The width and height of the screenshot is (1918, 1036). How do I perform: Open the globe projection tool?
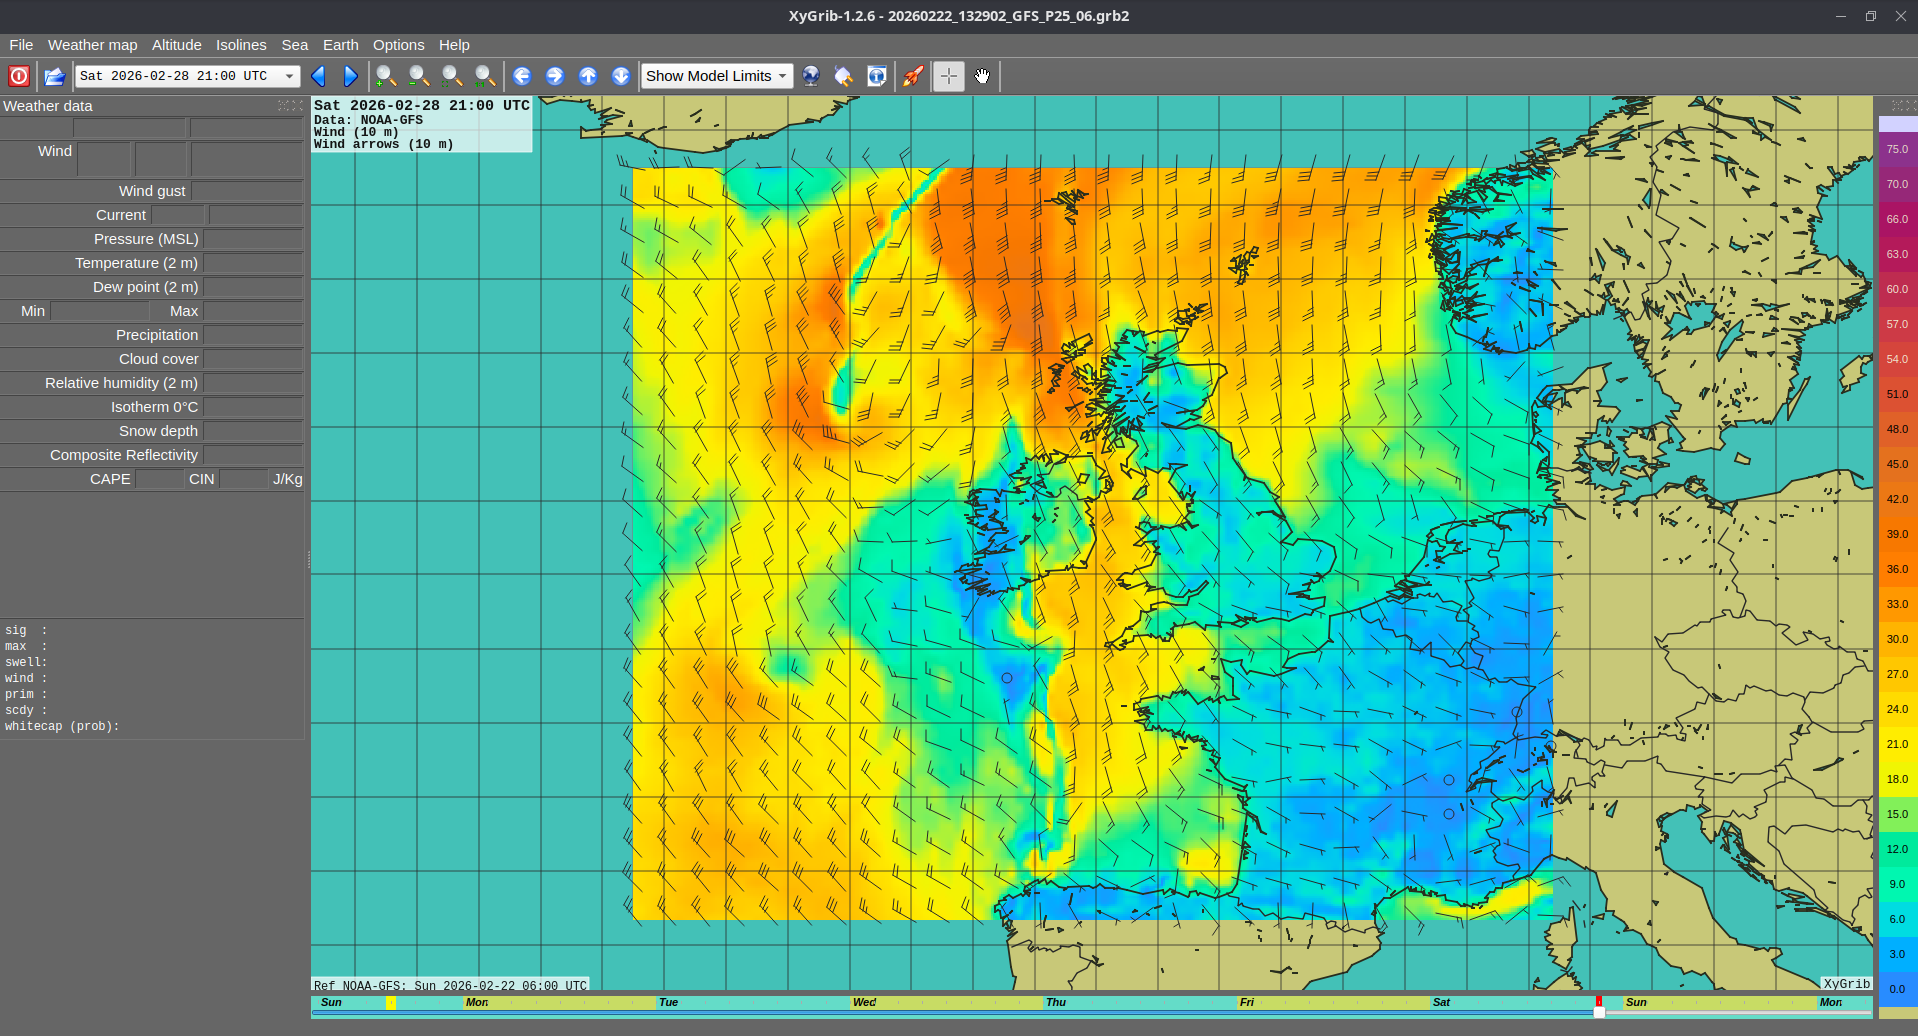coord(810,76)
